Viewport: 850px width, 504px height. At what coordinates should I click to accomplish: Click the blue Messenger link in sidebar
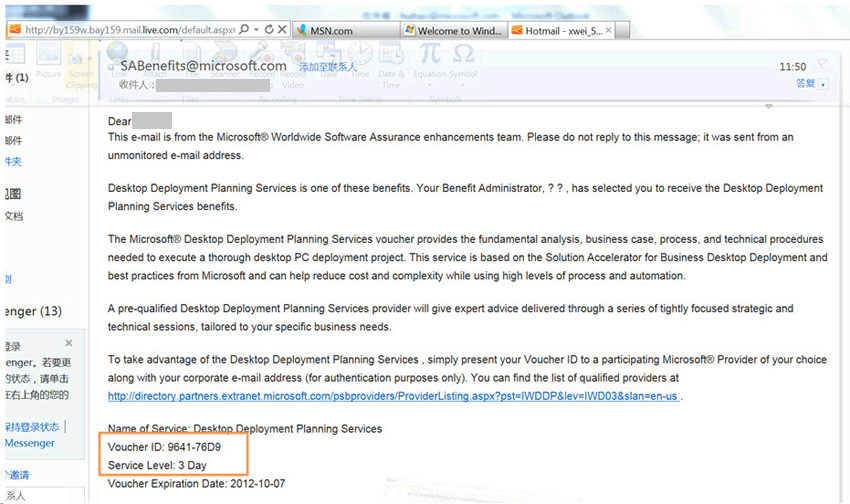30,443
